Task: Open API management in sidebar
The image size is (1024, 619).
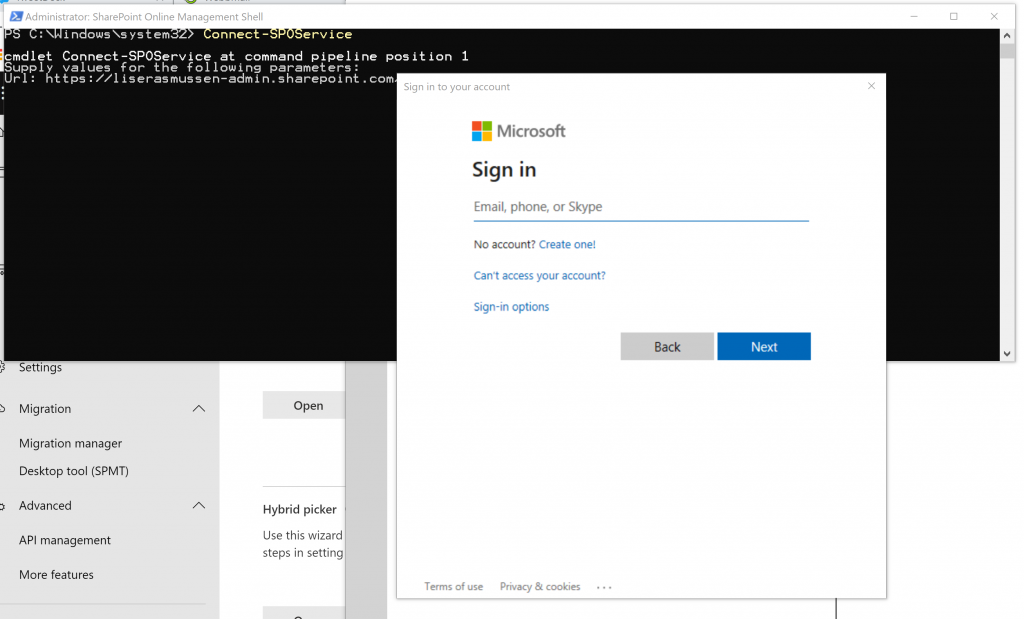Action: [x=65, y=540]
